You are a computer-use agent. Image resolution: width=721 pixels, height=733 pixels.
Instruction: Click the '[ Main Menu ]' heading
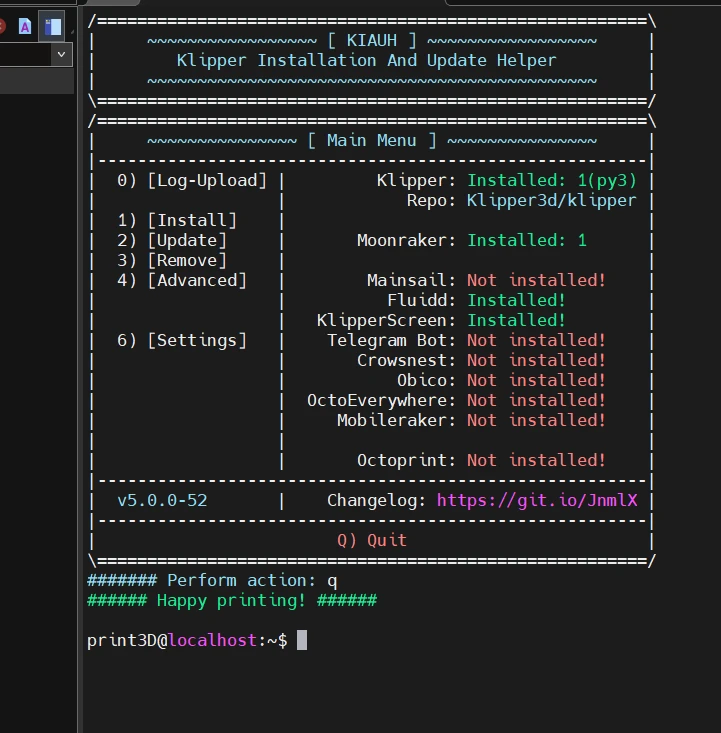click(x=372, y=141)
